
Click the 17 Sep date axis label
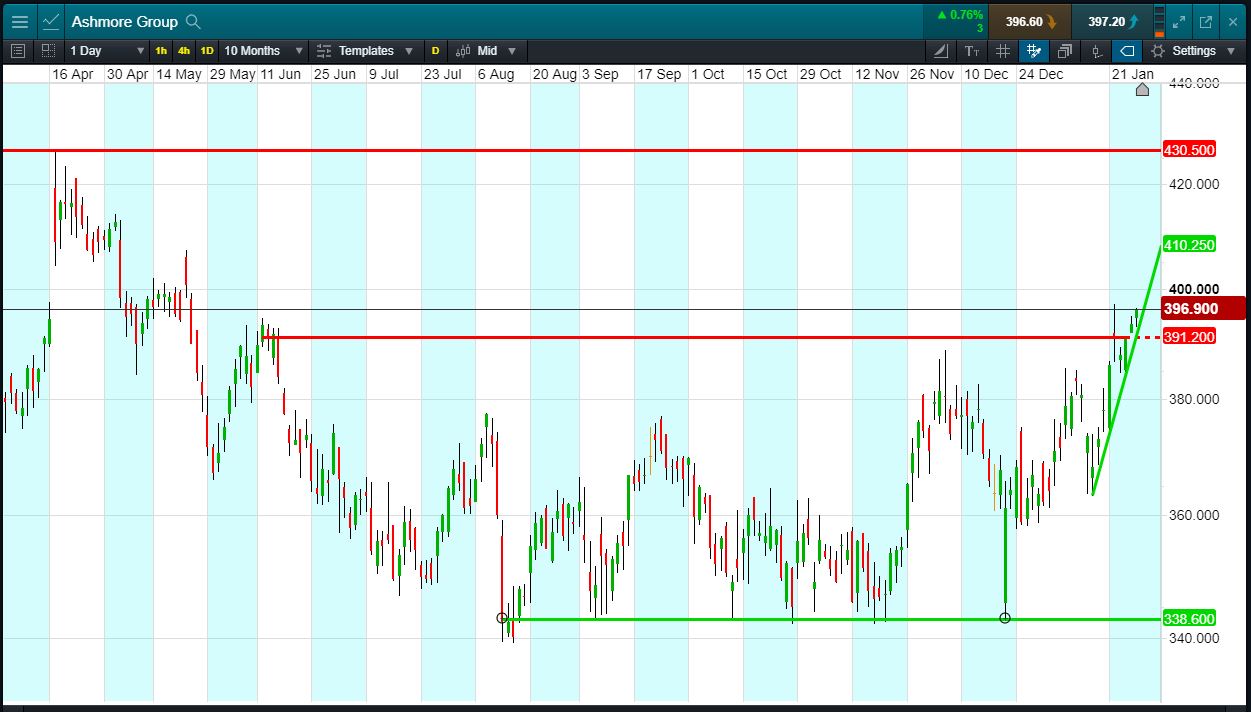click(659, 74)
